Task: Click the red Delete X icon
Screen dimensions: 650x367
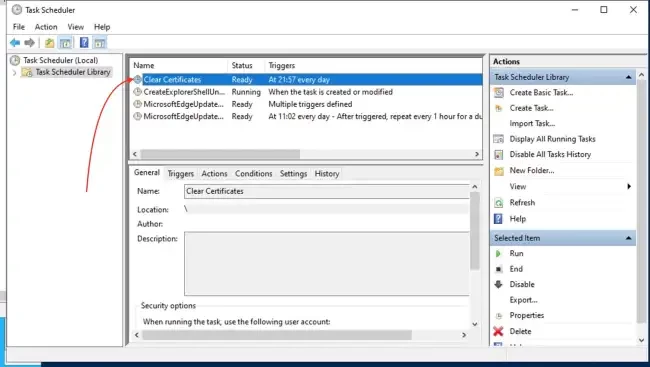Action: [498, 331]
